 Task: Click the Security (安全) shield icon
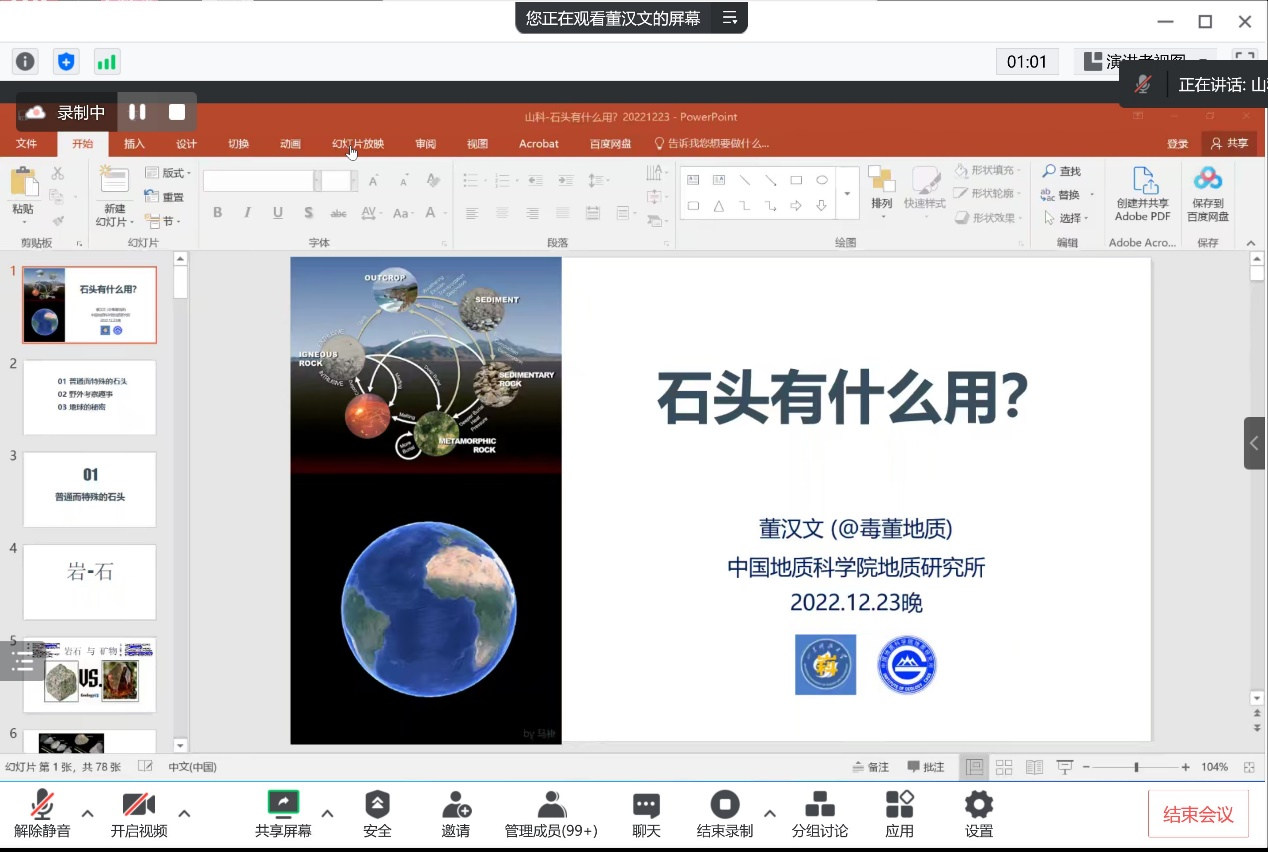(x=377, y=814)
